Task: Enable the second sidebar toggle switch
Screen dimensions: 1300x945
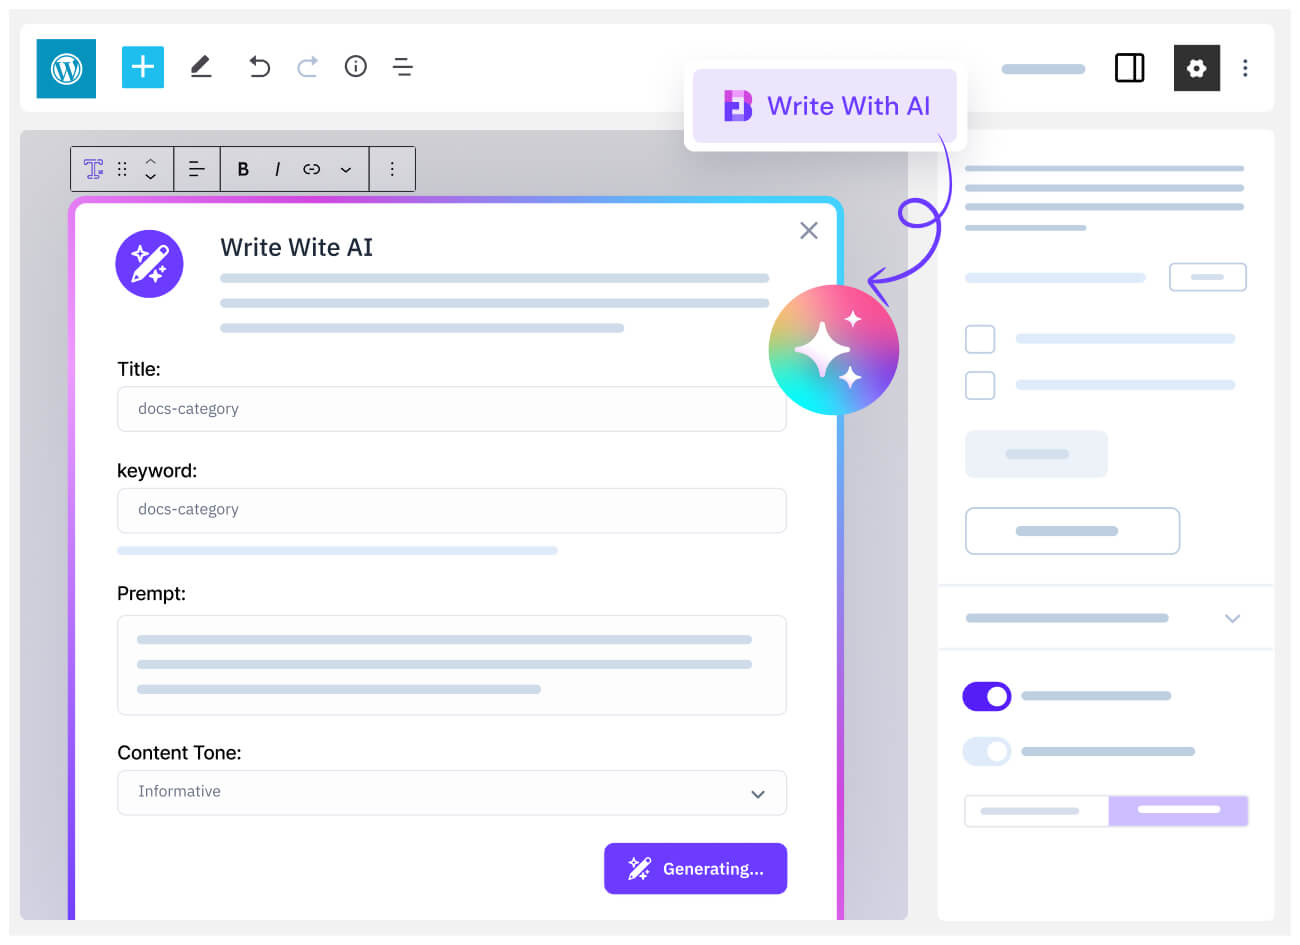Action: coord(987,751)
